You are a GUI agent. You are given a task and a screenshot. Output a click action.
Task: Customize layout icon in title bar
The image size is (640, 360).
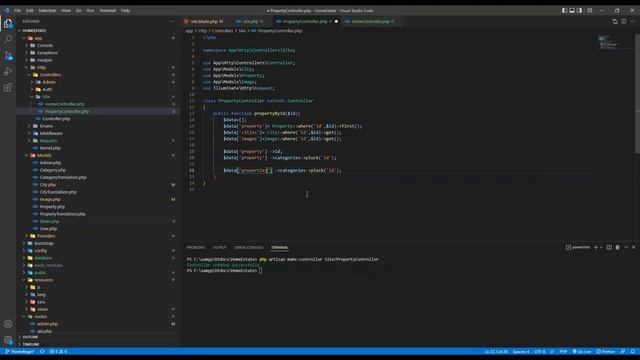click(x=590, y=11)
